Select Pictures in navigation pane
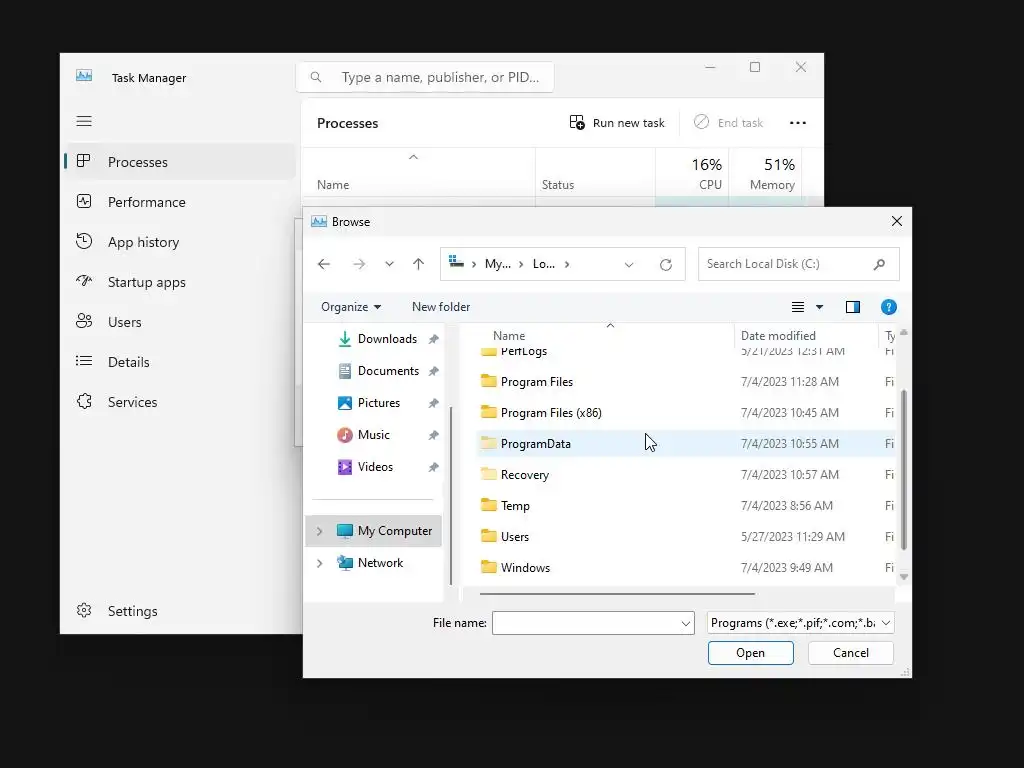 pos(378,403)
